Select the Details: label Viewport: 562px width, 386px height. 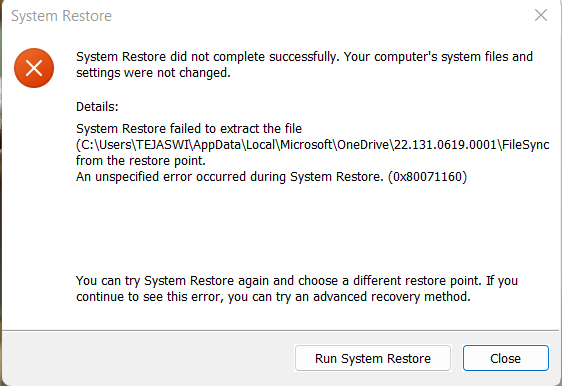97,106
